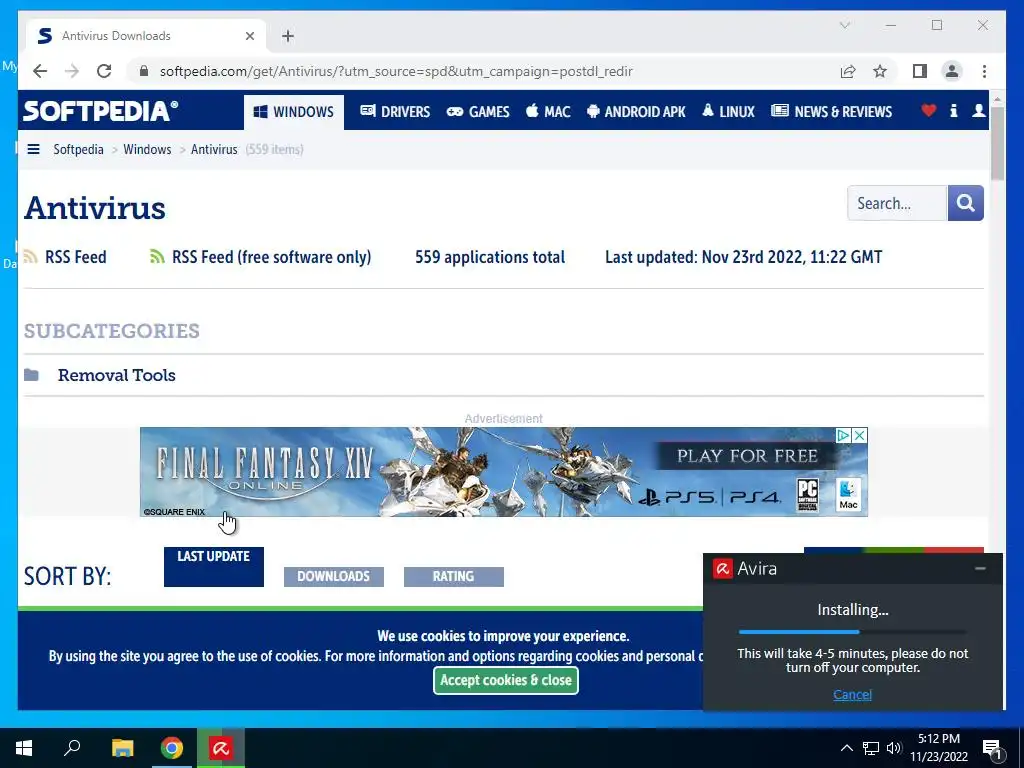Click the '559 applications total' text
The width and height of the screenshot is (1024, 768).
click(490, 257)
